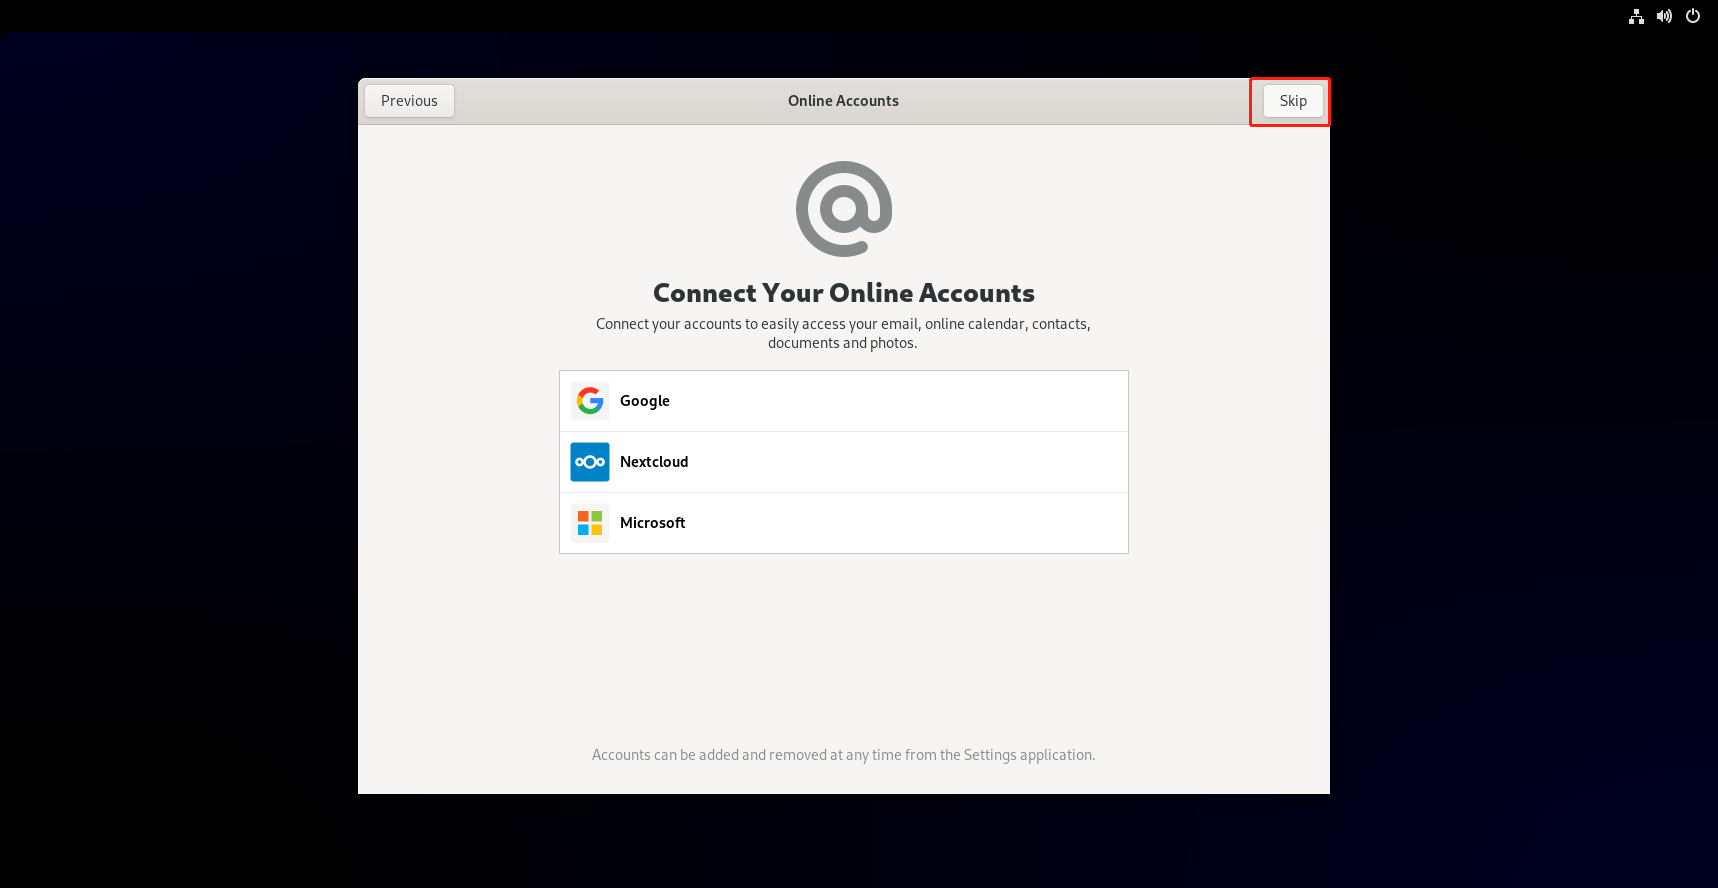Skip the Online Accounts setup step
The width and height of the screenshot is (1718, 888).
click(1293, 101)
